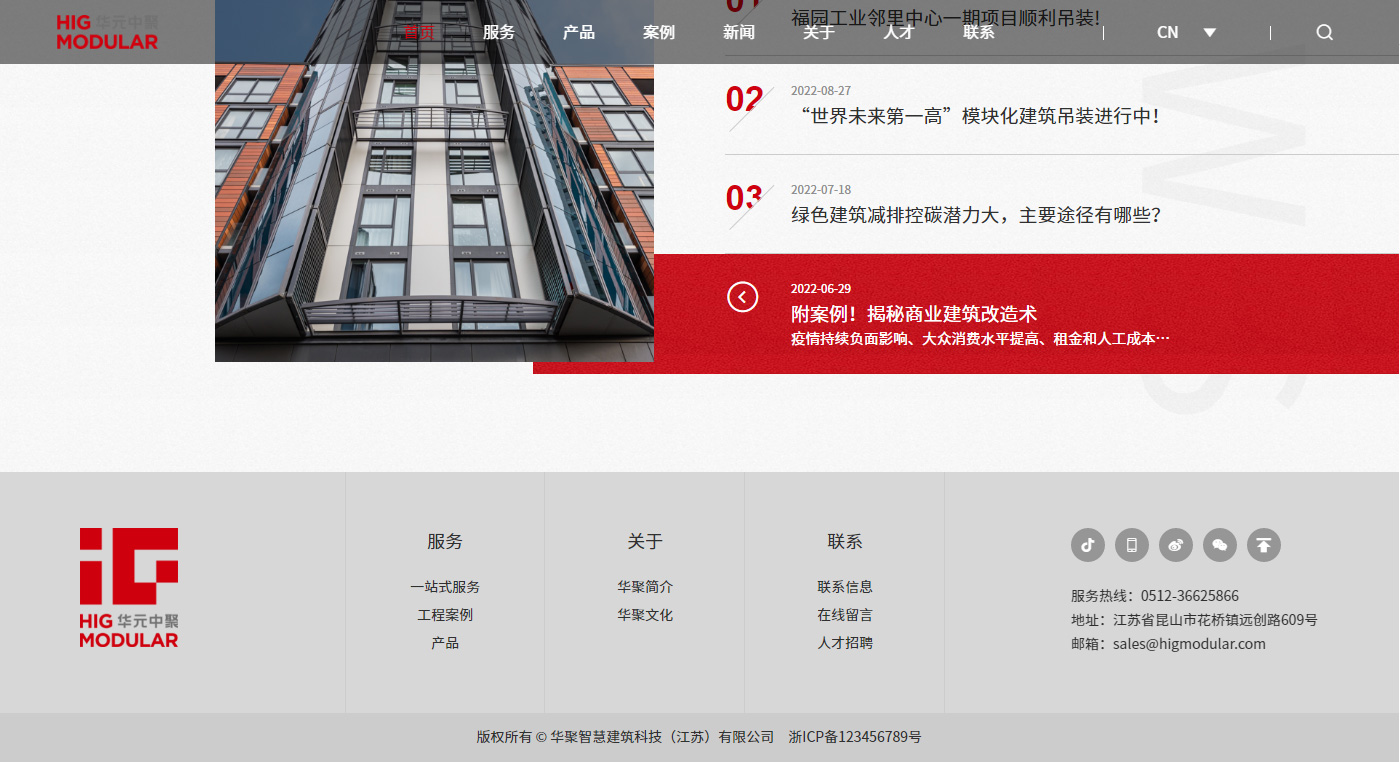Open the 附案例！揭秘商业建筑改造术 headline
1400x762 pixels.
coord(913,314)
